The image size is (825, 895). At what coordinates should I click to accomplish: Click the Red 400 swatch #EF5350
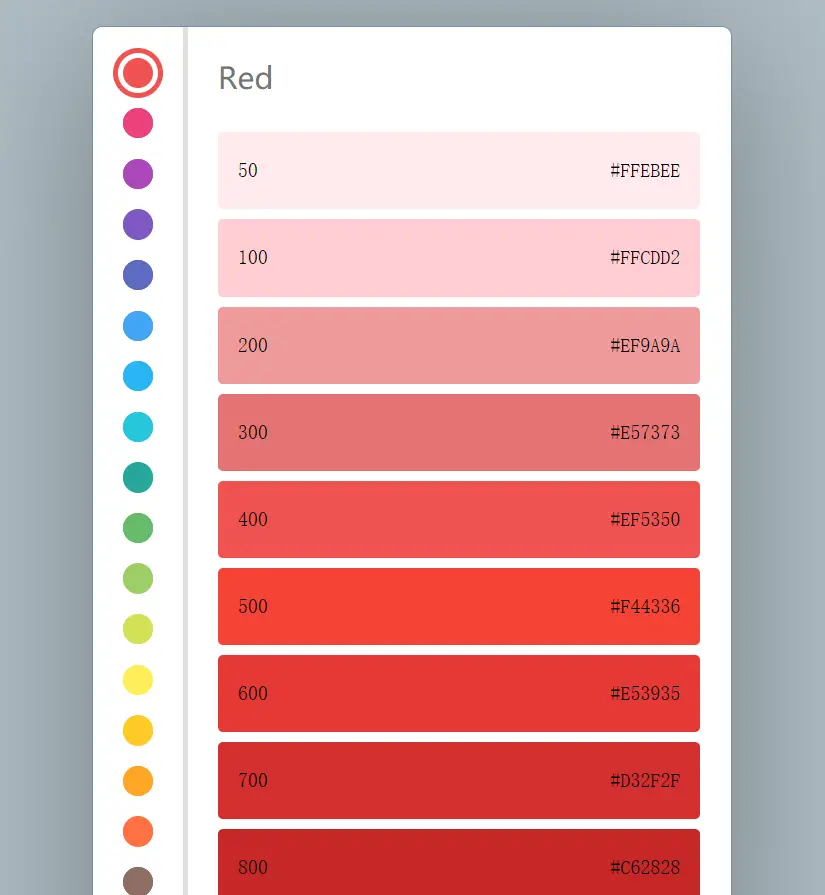pos(458,519)
